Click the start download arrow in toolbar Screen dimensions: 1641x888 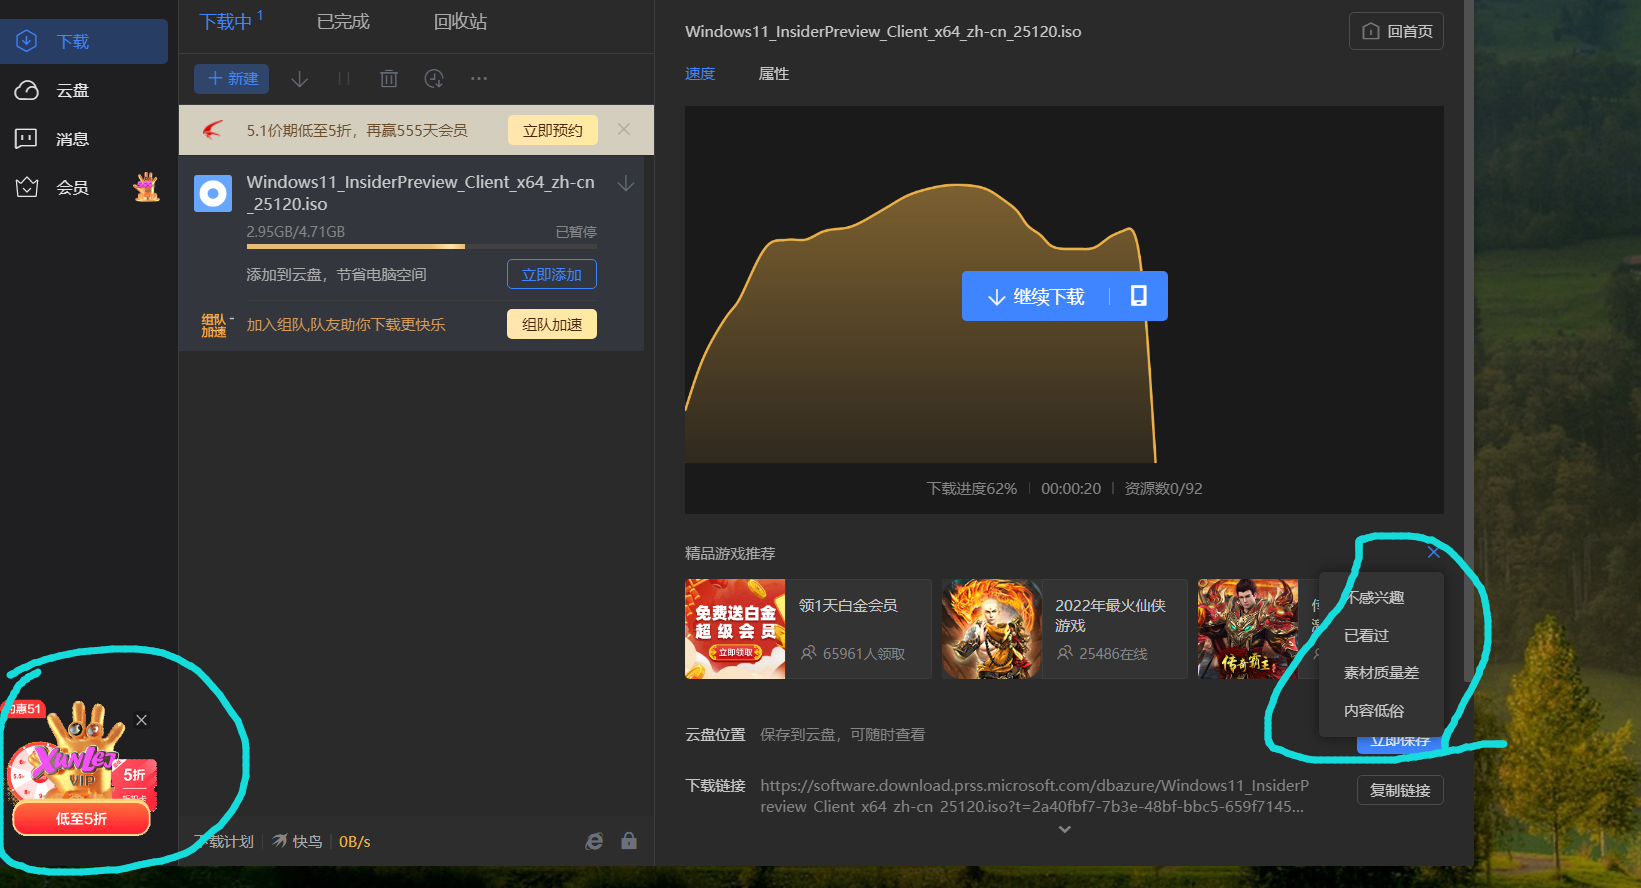click(299, 78)
